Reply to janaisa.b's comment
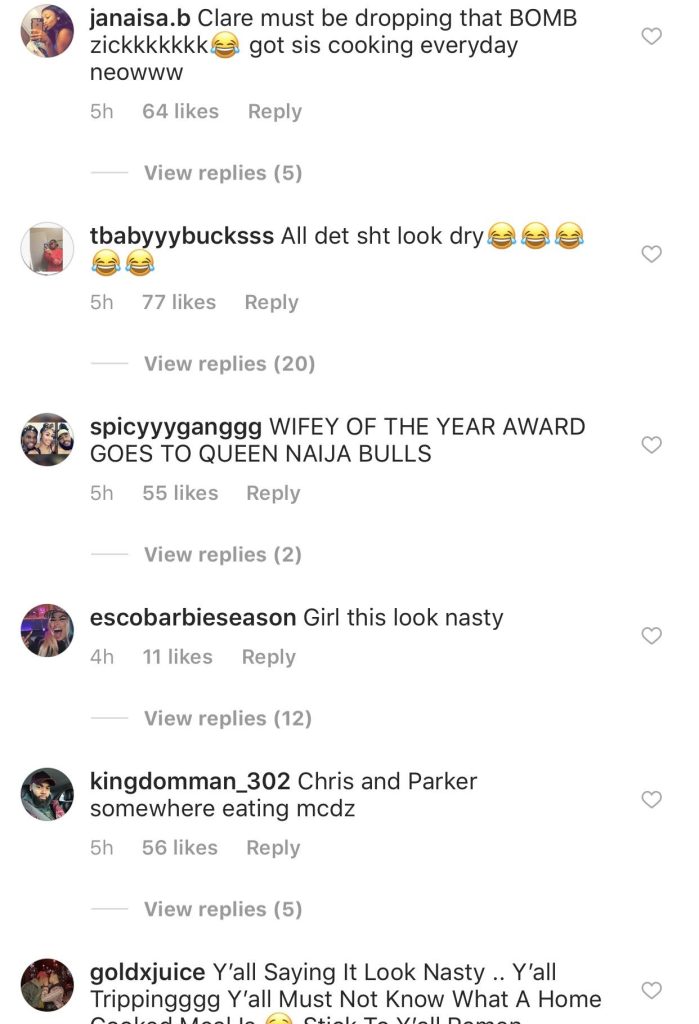The width and height of the screenshot is (699, 1024). tap(274, 112)
